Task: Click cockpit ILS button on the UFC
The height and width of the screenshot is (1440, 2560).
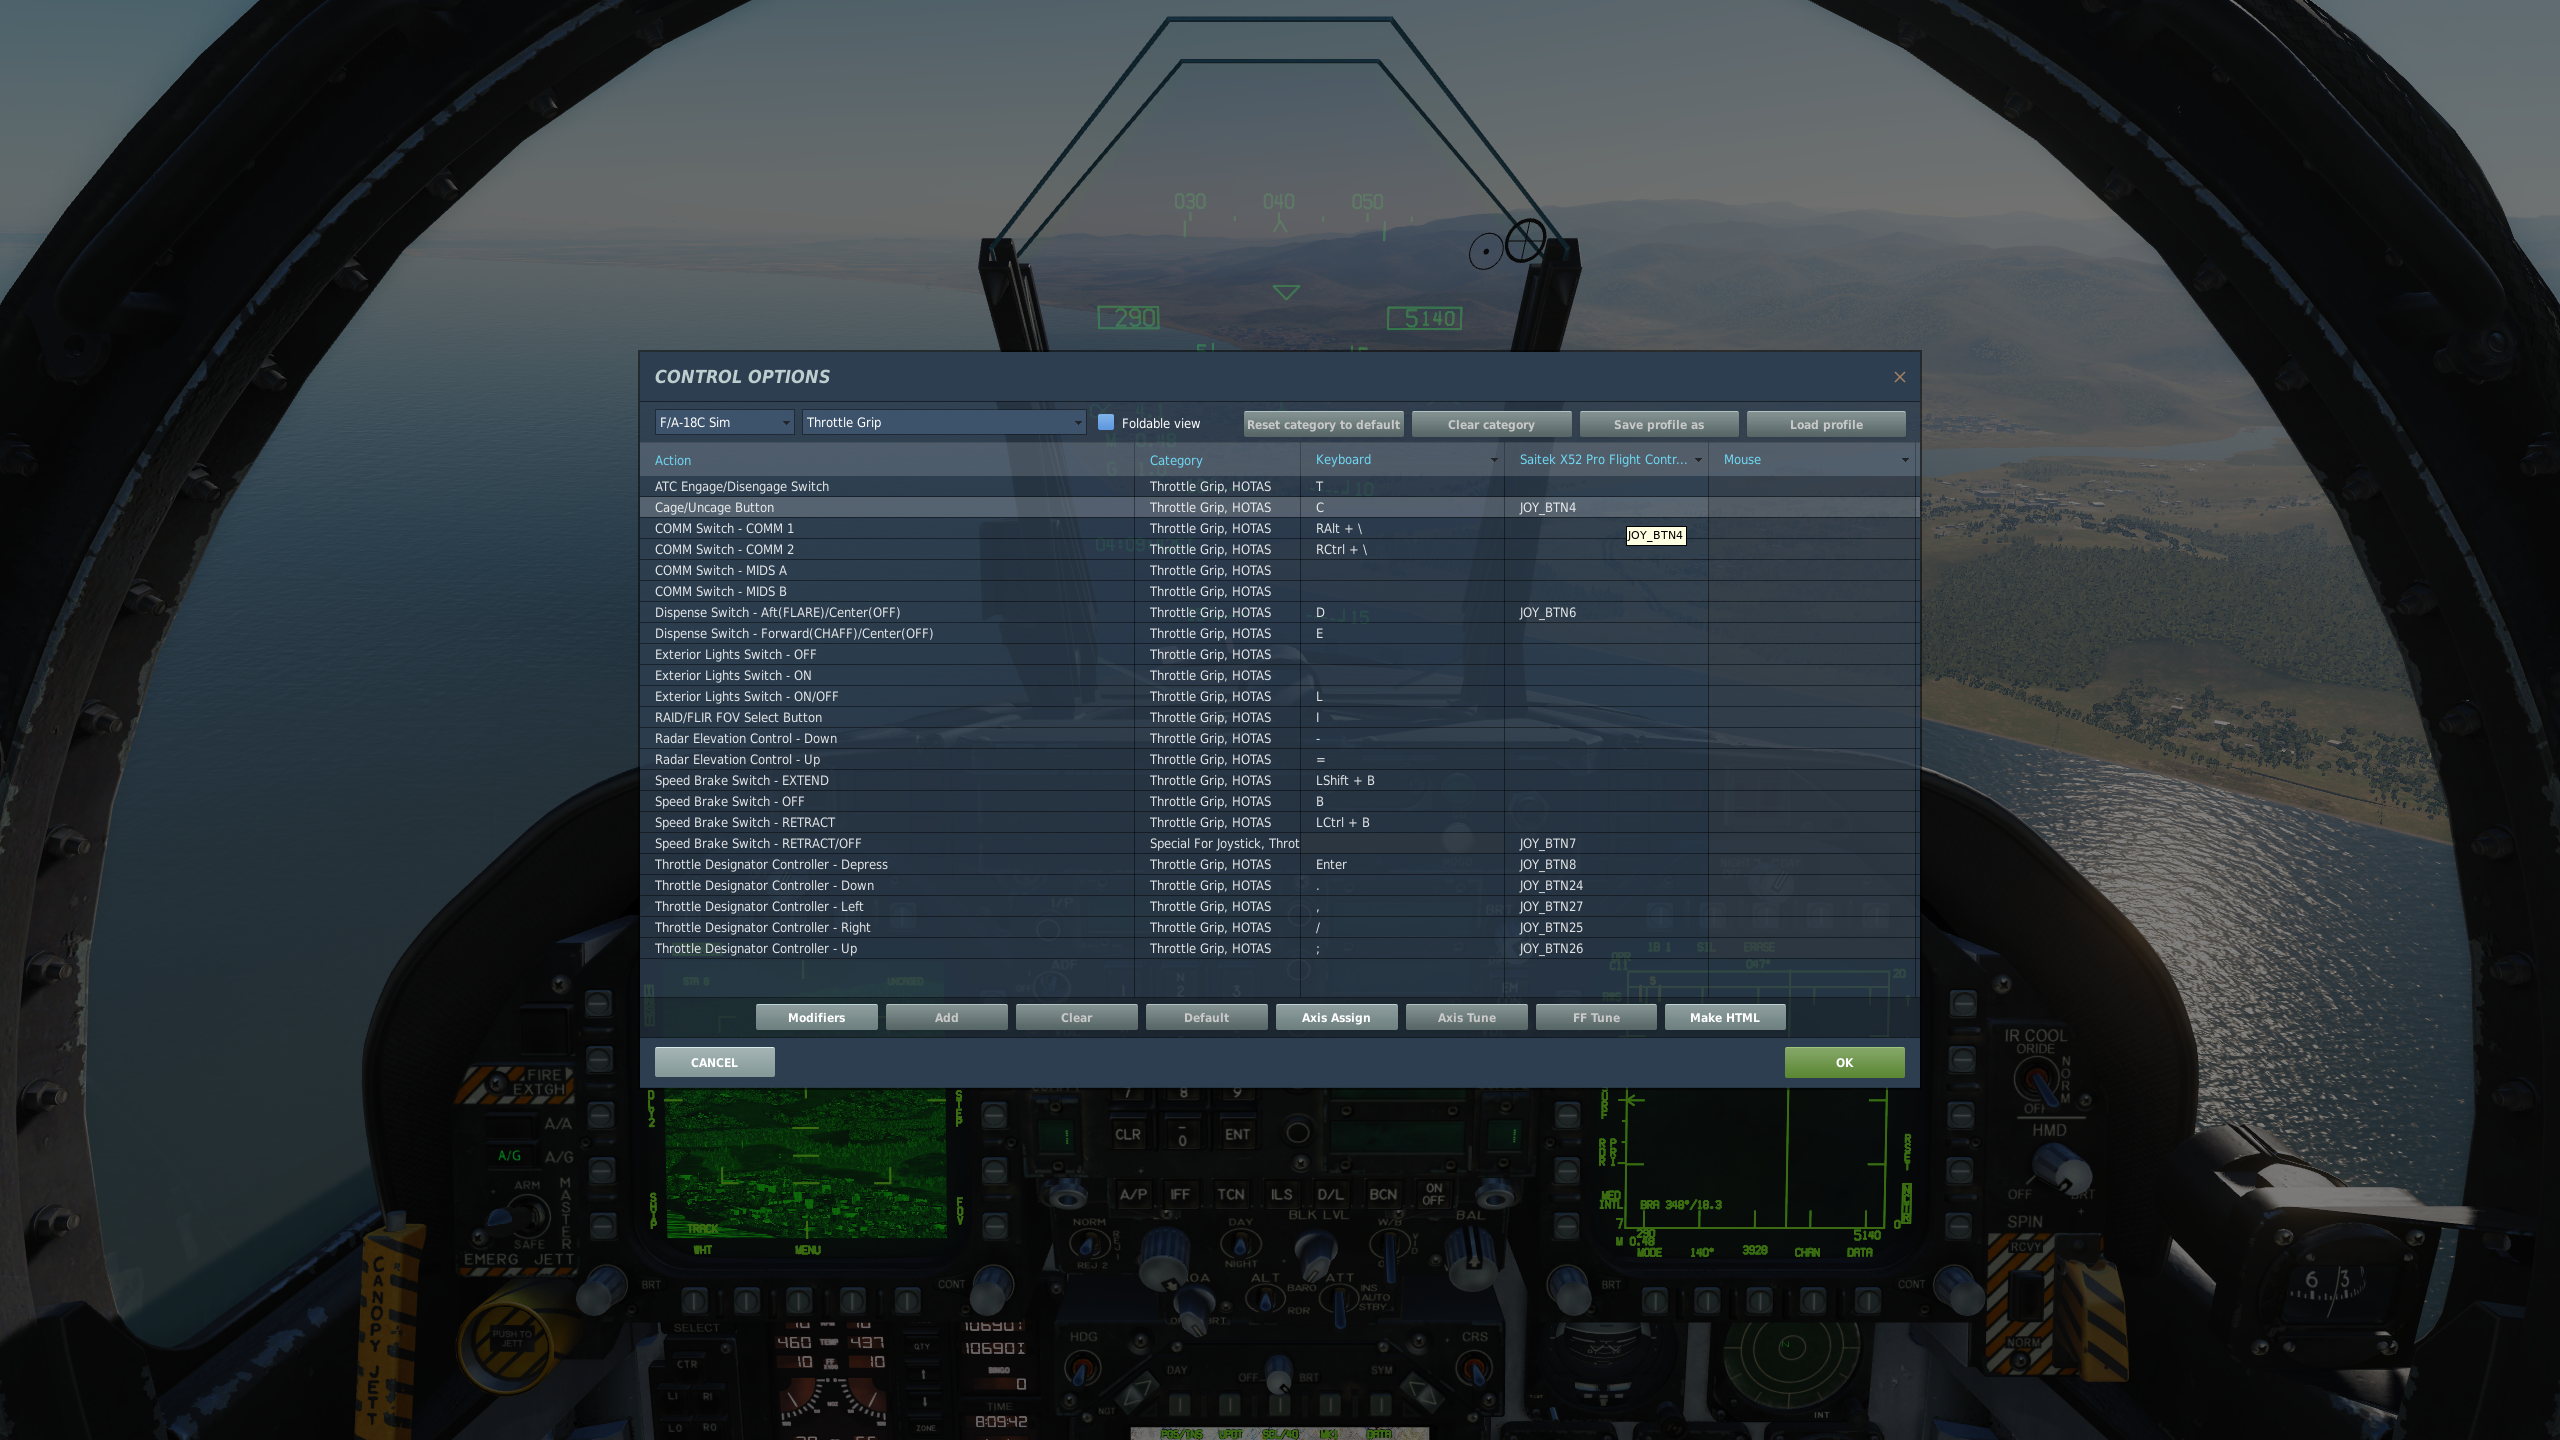Action: [1281, 1194]
